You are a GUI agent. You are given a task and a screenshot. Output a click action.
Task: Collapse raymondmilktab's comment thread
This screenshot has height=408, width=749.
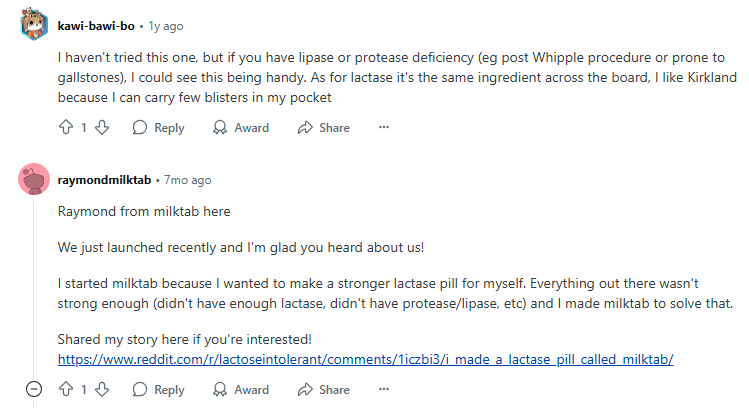[x=33, y=389]
